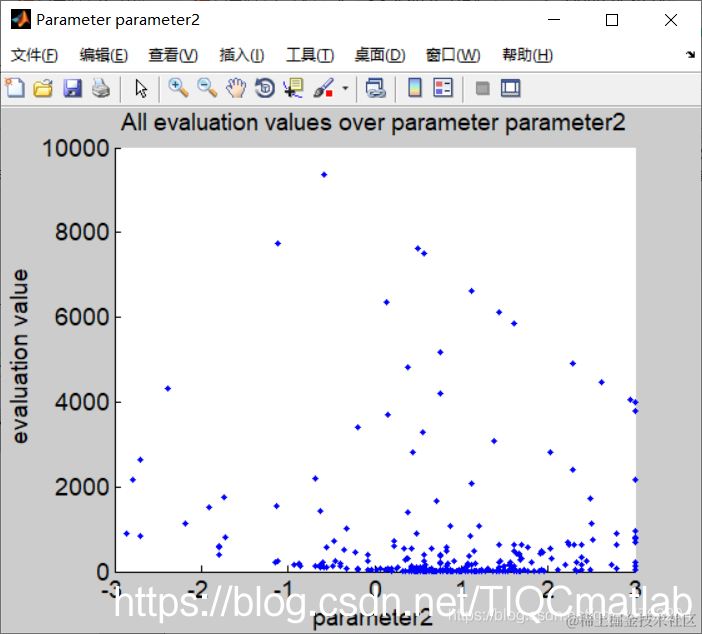Open the 帮助(H) menu
The image size is (702, 634).
tap(528, 55)
